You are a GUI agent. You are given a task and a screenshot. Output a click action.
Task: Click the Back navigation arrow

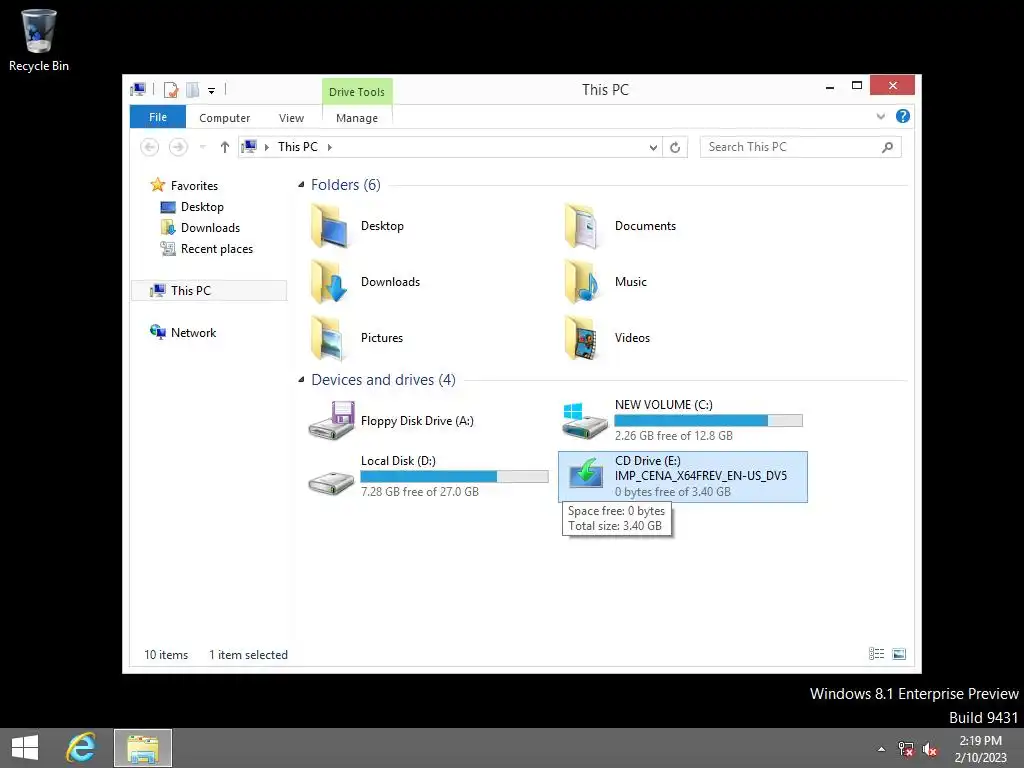(x=150, y=147)
